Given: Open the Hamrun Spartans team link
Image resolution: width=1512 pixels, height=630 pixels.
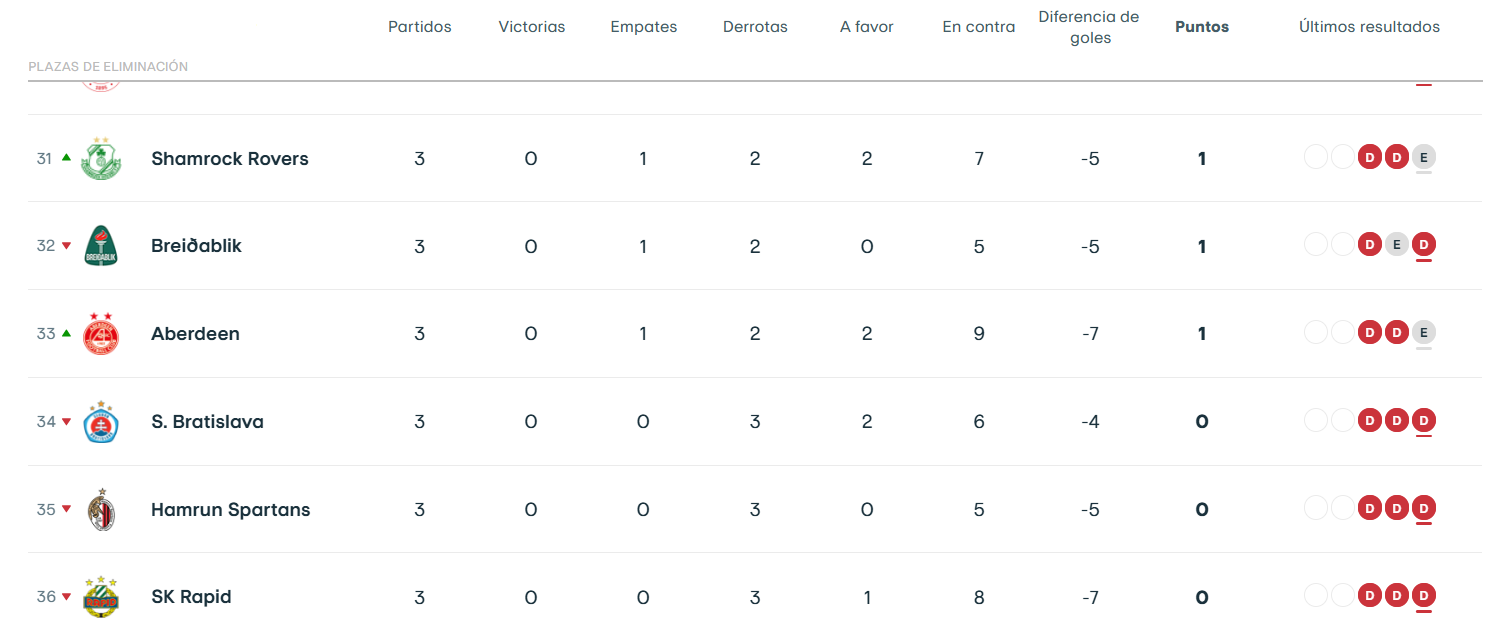Looking at the screenshot, I should point(230,510).
